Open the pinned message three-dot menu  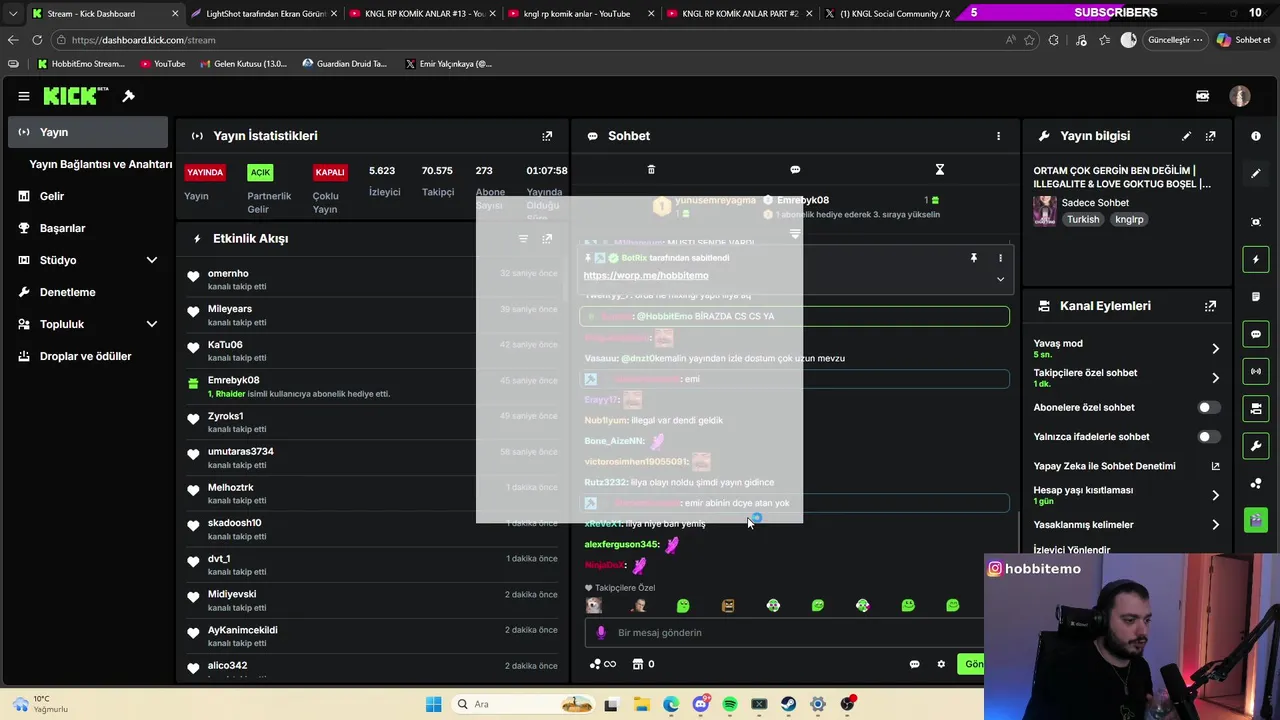click(1000, 258)
